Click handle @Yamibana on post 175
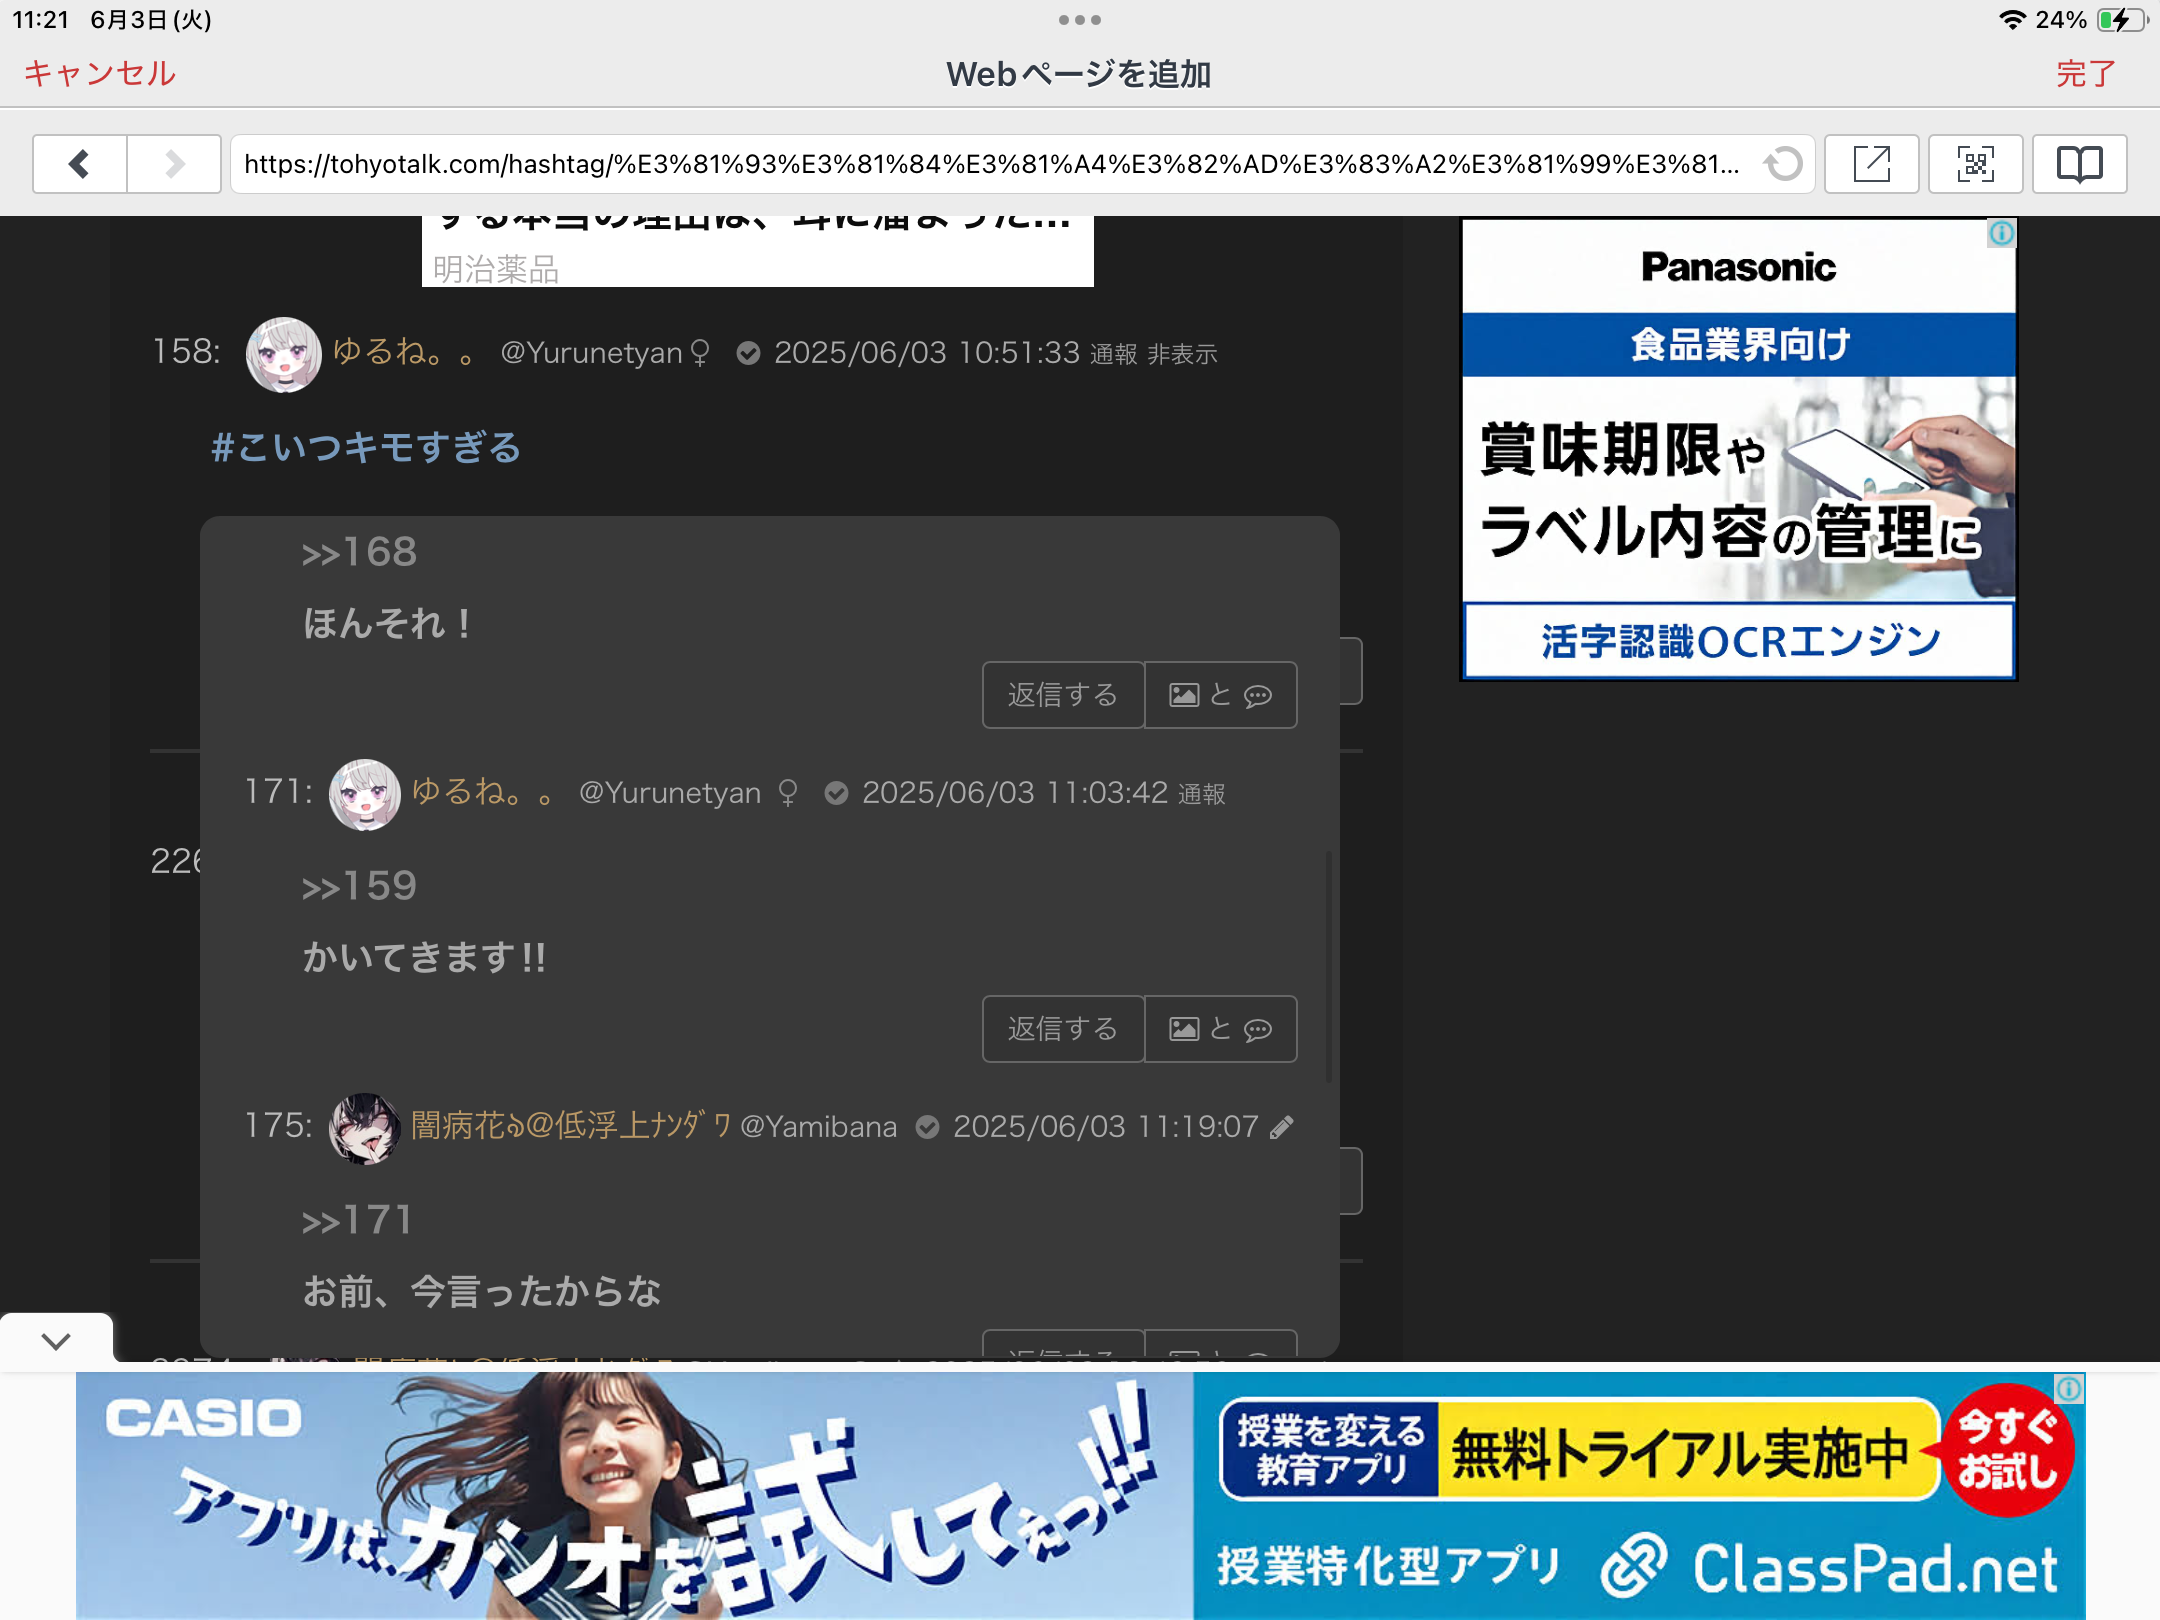 click(x=819, y=1127)
